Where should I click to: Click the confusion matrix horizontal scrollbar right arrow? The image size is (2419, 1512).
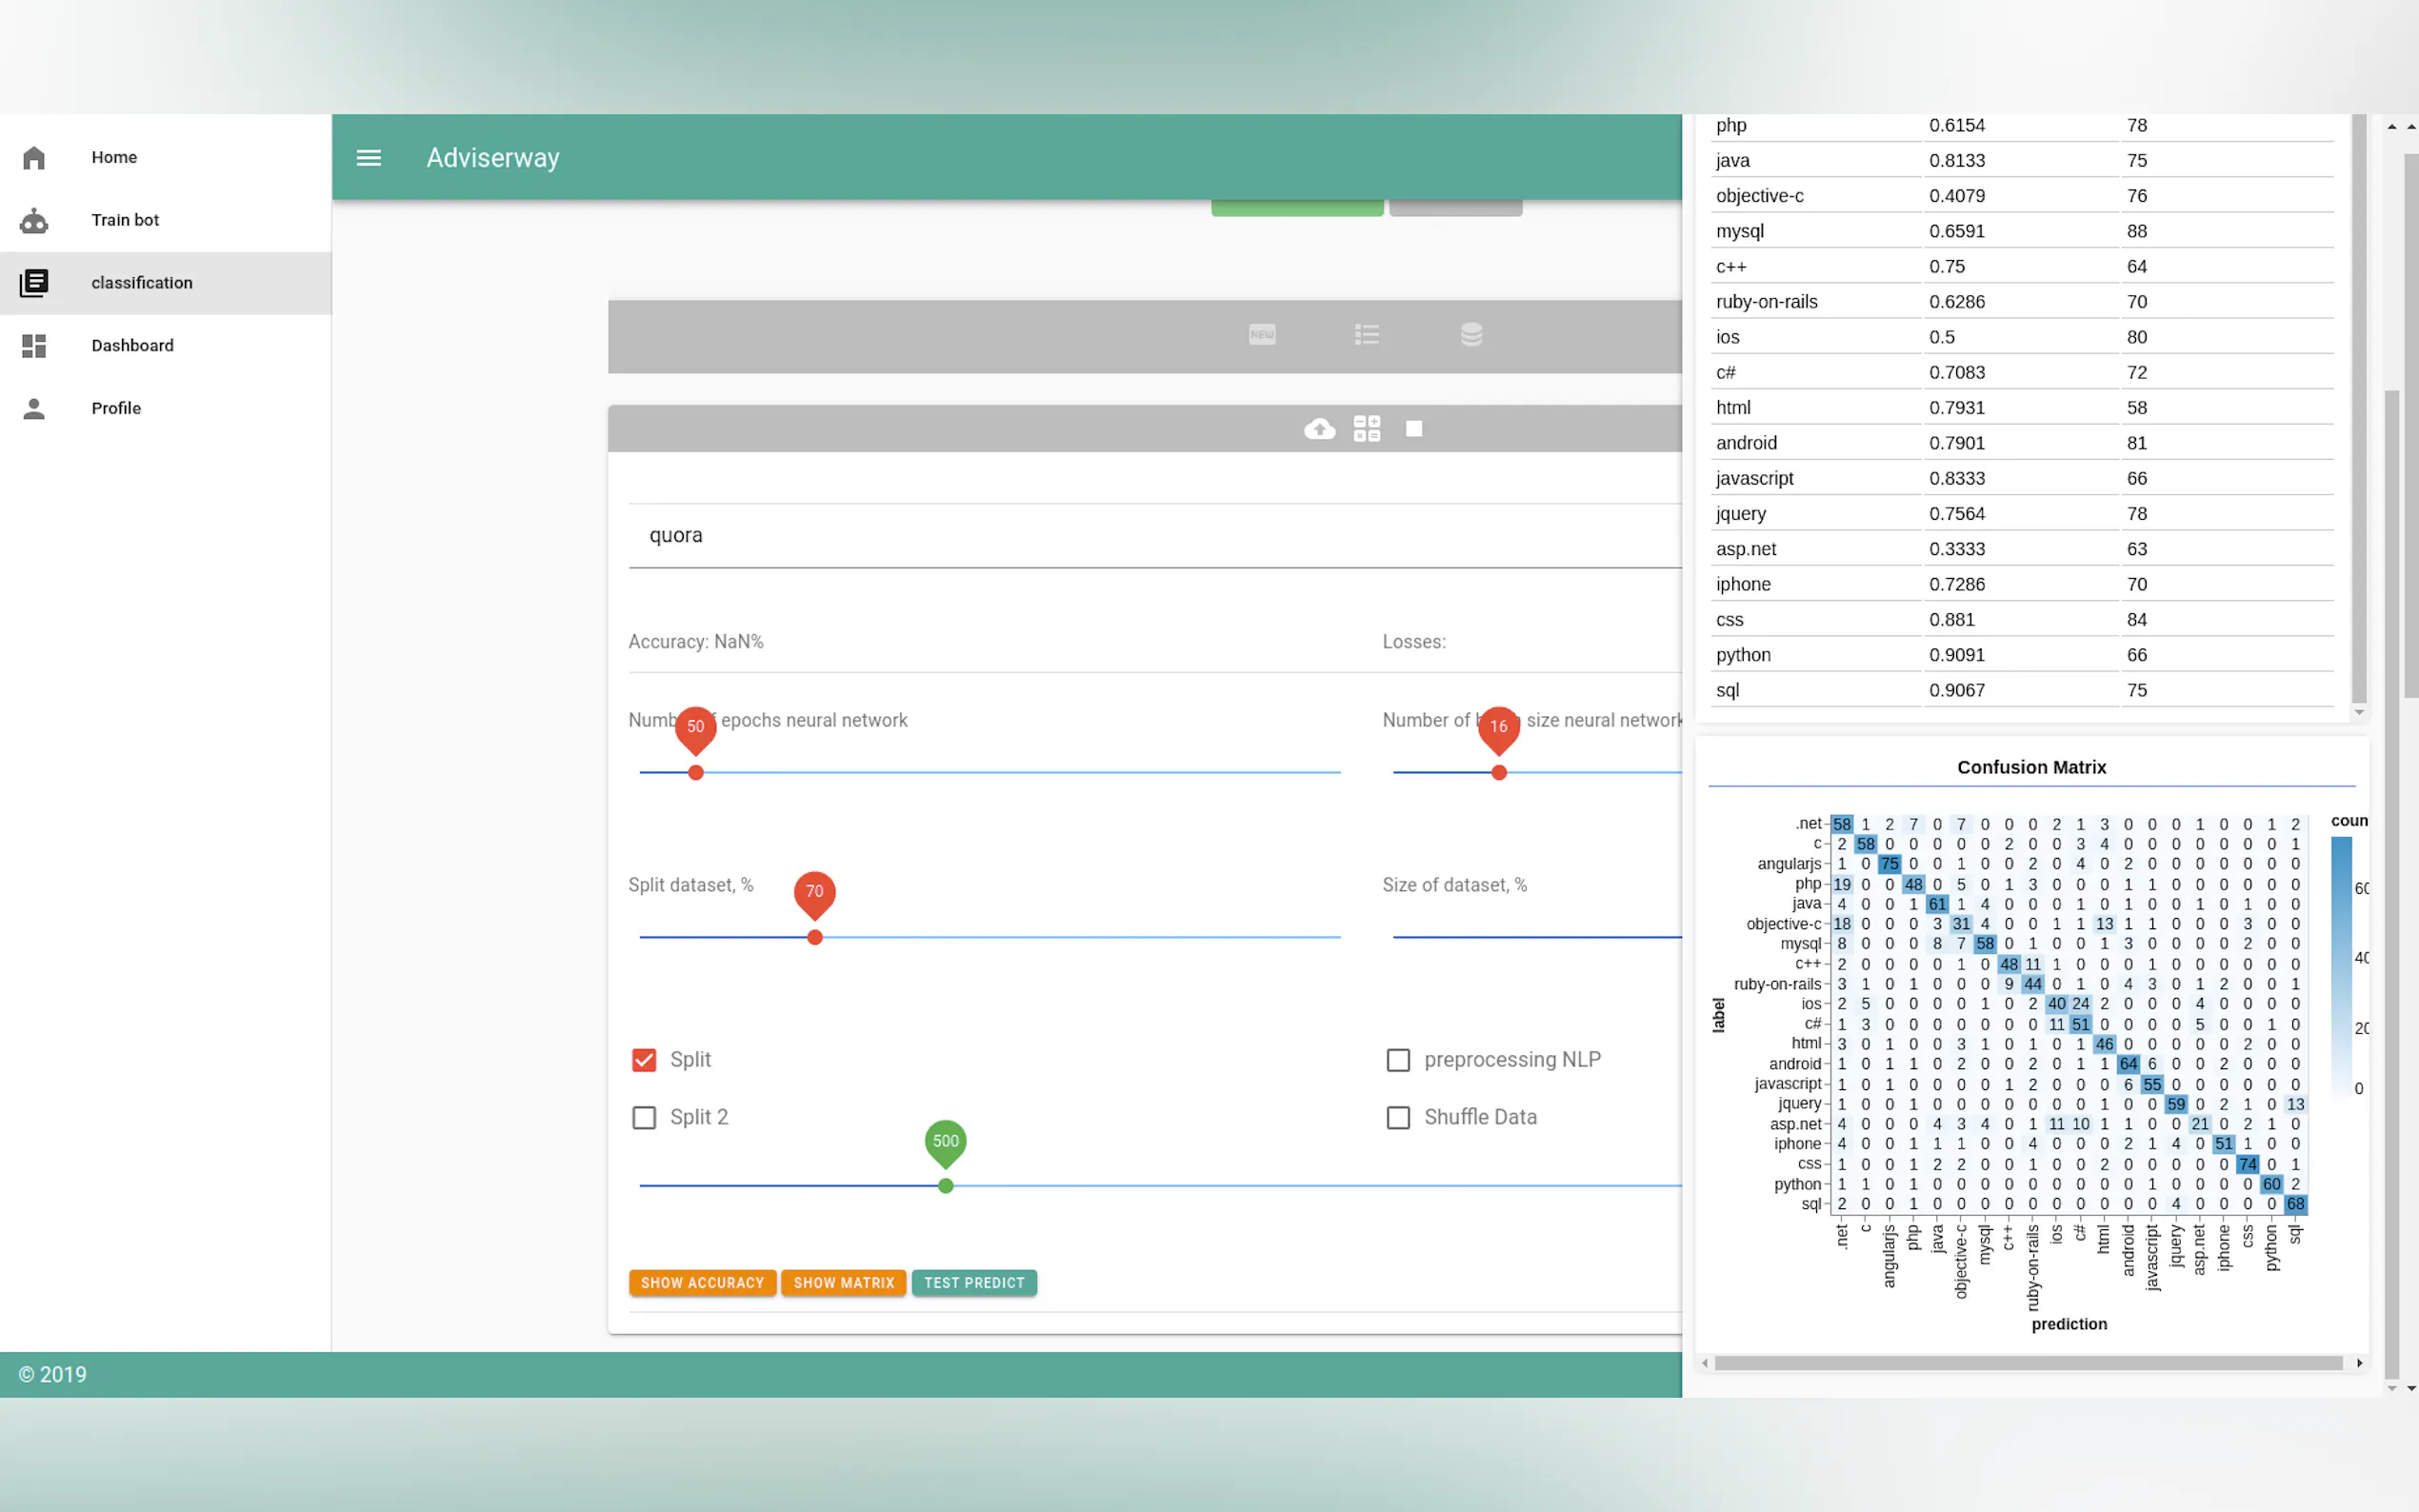(2359, 1363)
